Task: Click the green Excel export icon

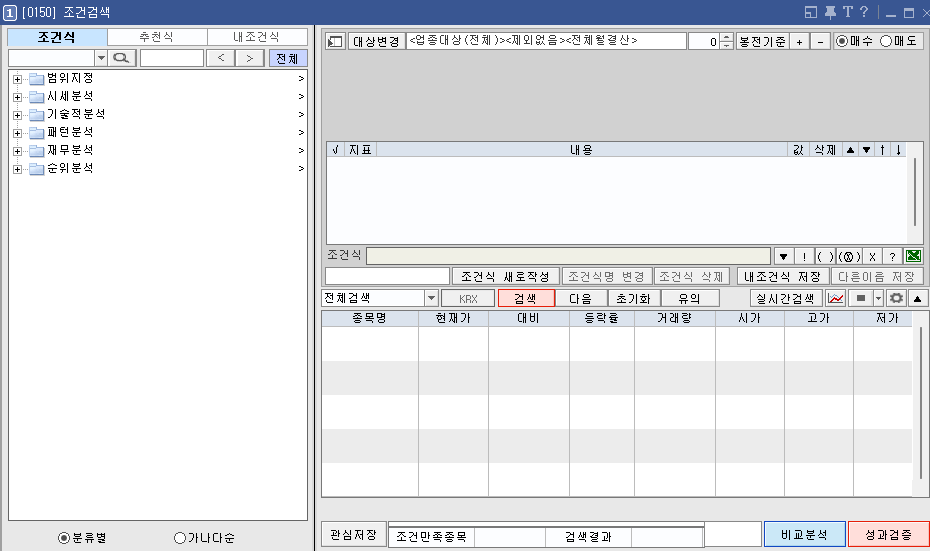Action: 913,256
